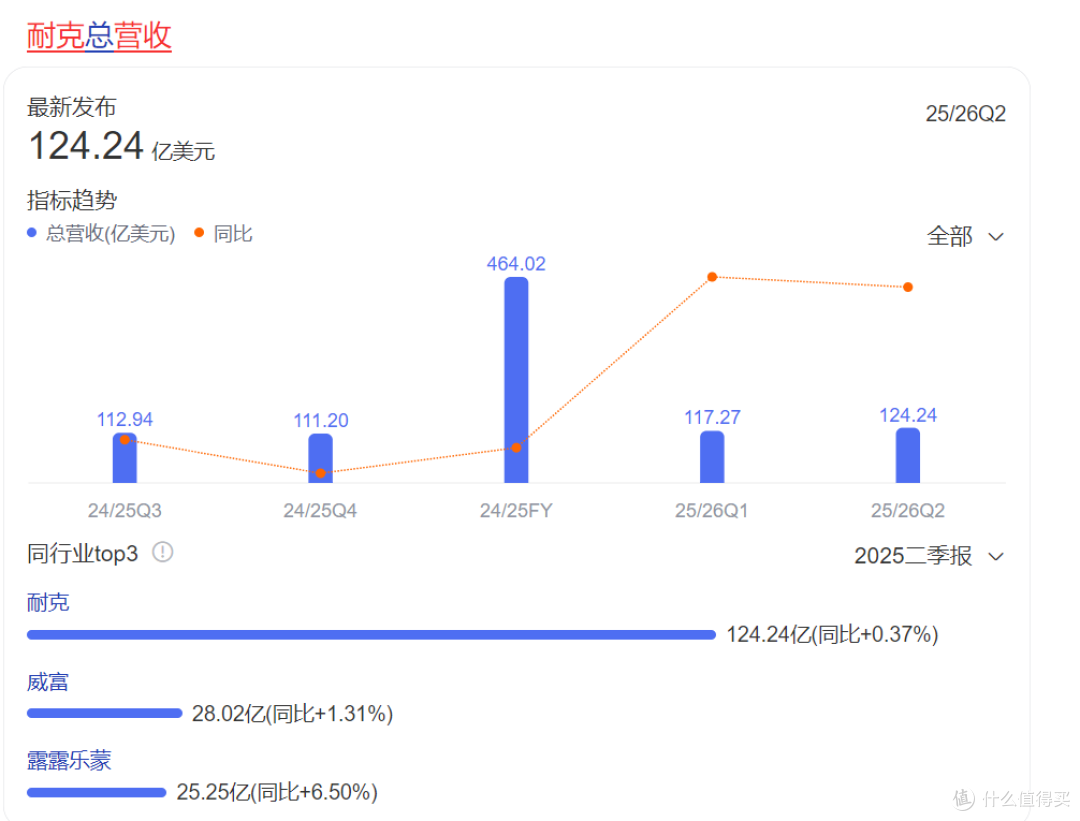Select the 25/26Q1 bar labeled 117.27
This screenshot has height=821, width=1080.
click(712, 457)
